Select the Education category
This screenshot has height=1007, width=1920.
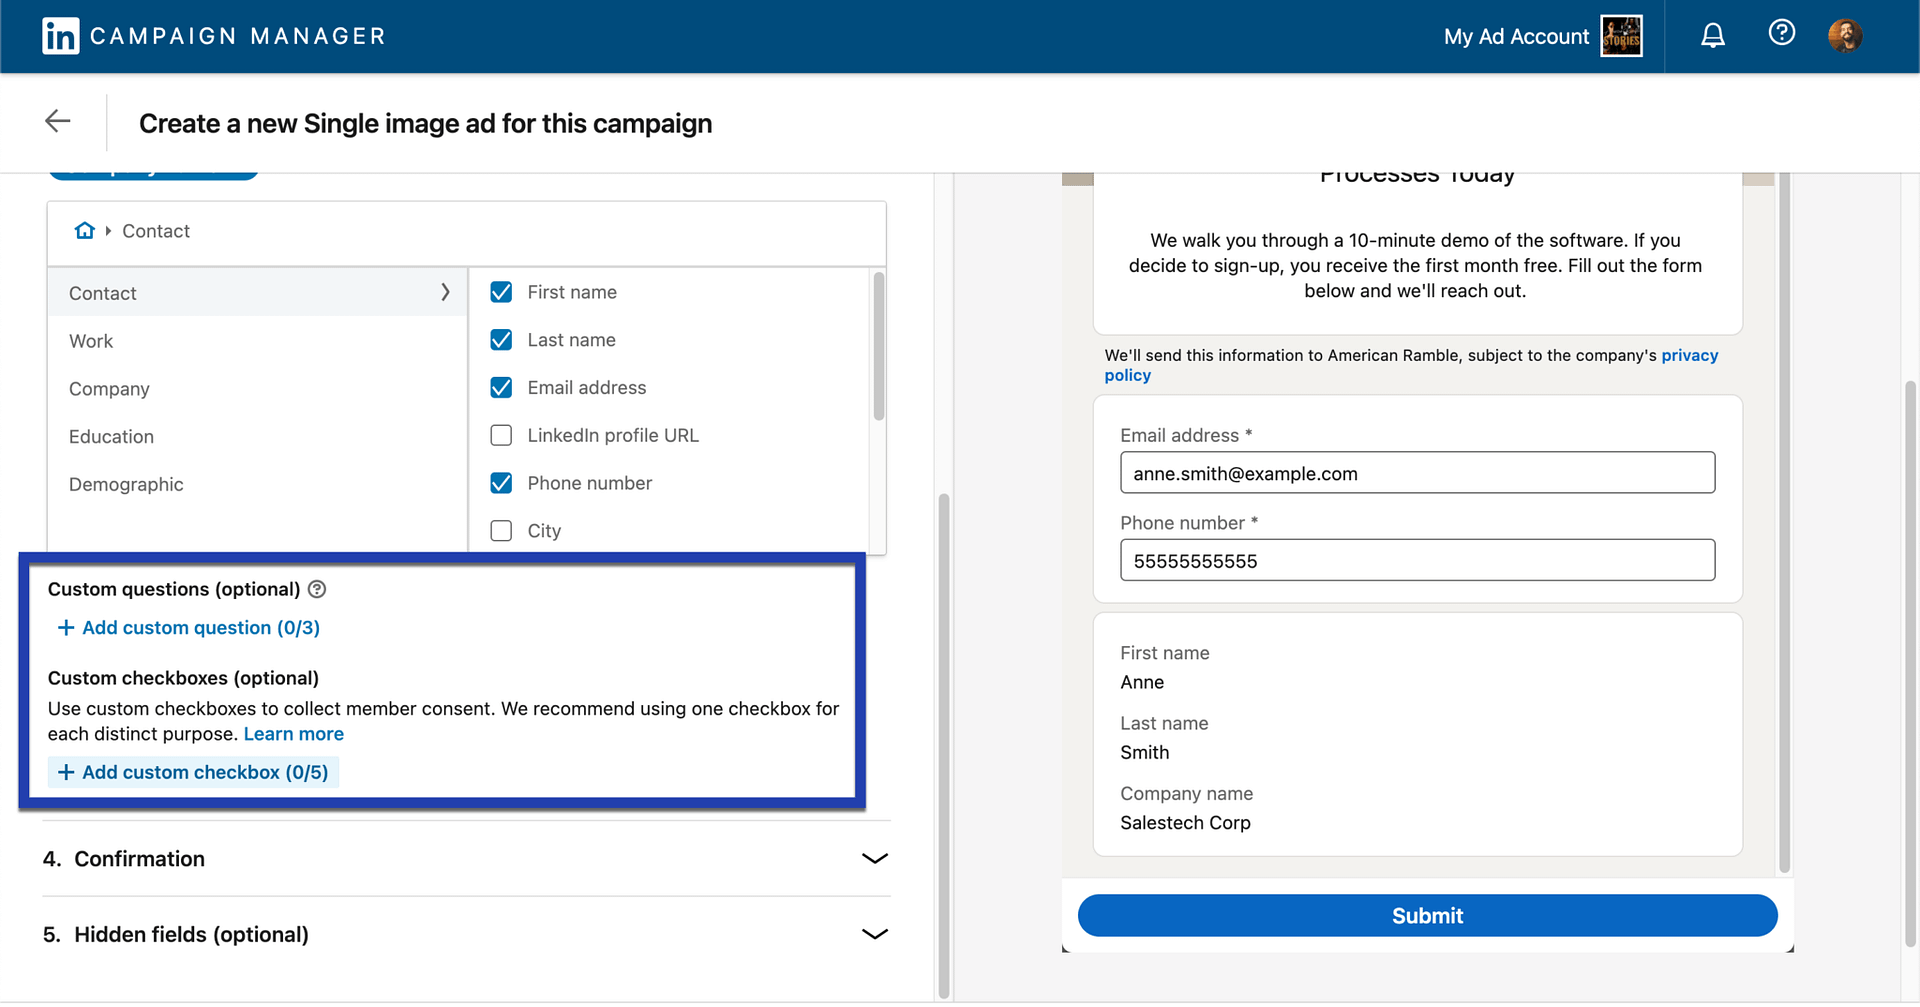click(x=258, y=437)
